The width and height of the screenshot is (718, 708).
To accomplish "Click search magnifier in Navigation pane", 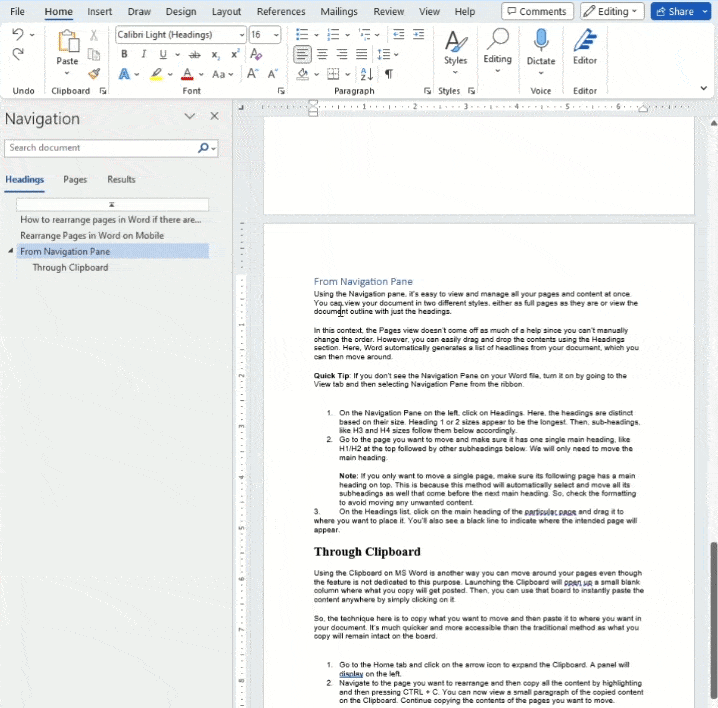I will [x=203, y=147].
